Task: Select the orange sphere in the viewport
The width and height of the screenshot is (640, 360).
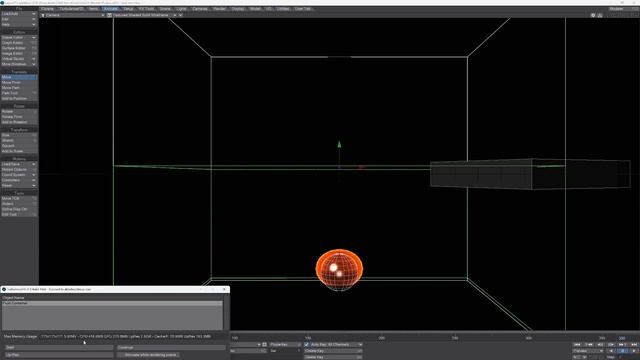Action: click(339, 270)
